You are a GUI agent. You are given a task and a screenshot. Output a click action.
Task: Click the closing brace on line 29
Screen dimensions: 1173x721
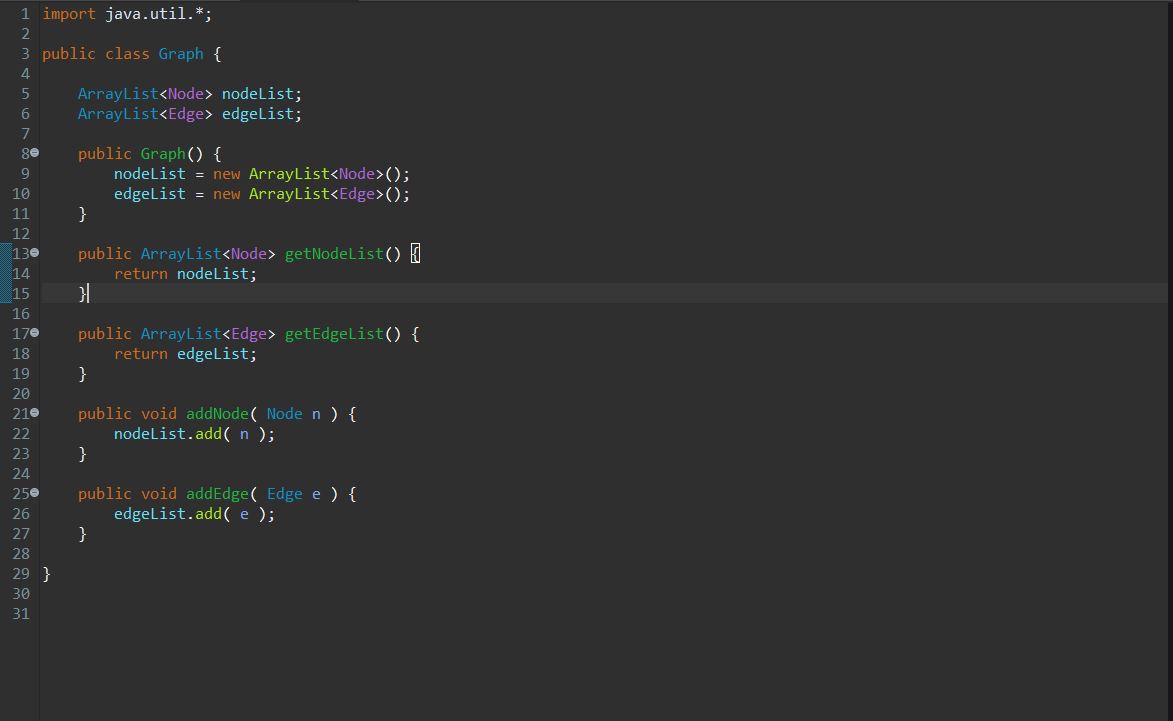[45, 573]
